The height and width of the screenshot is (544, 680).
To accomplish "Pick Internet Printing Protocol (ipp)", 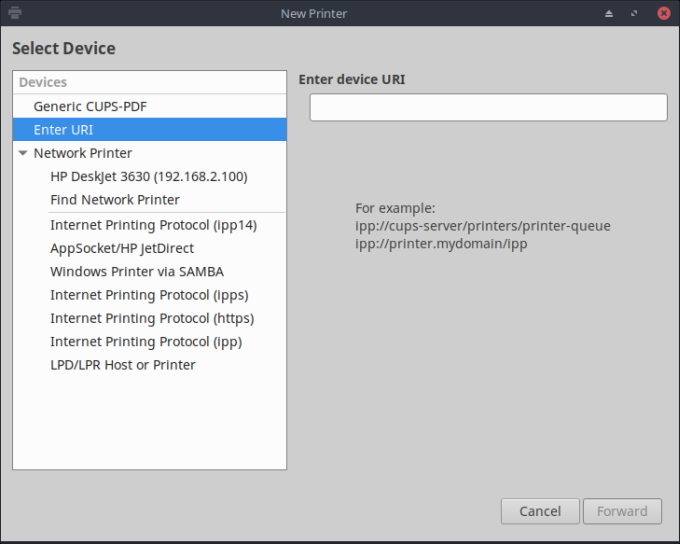I will tap(146, 342).
